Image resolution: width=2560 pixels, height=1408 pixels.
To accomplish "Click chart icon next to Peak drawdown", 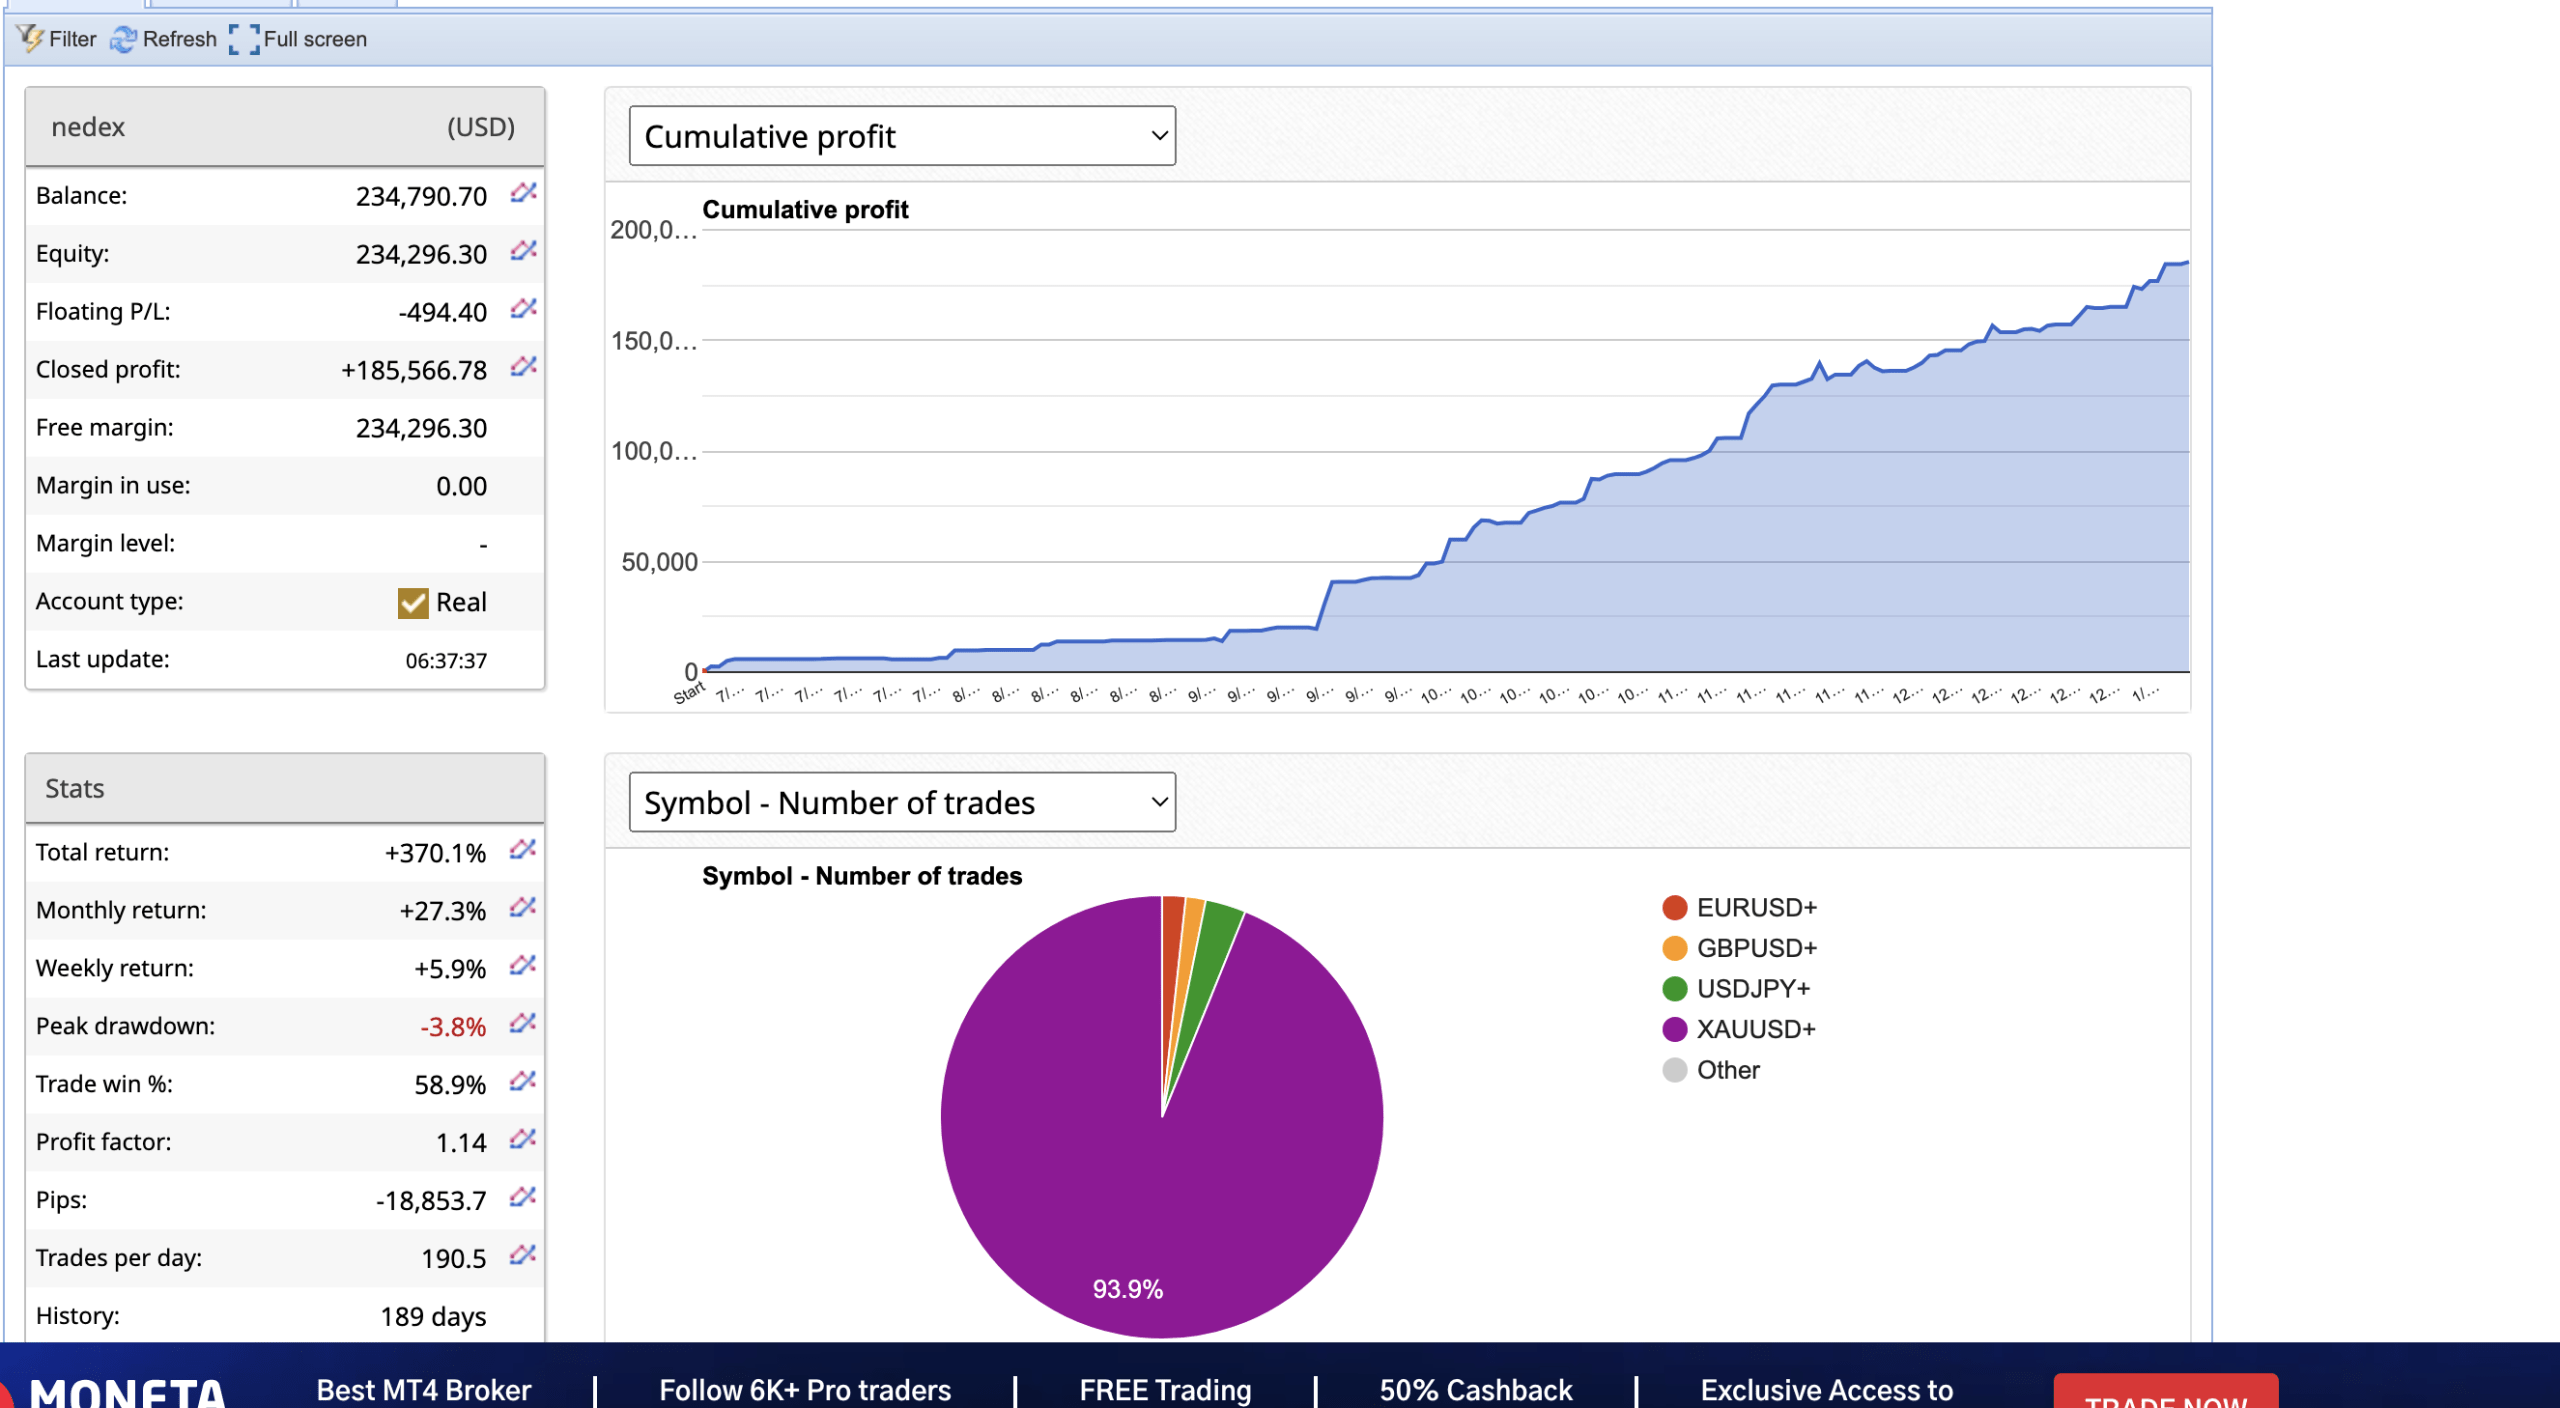I will (522, 1023).
